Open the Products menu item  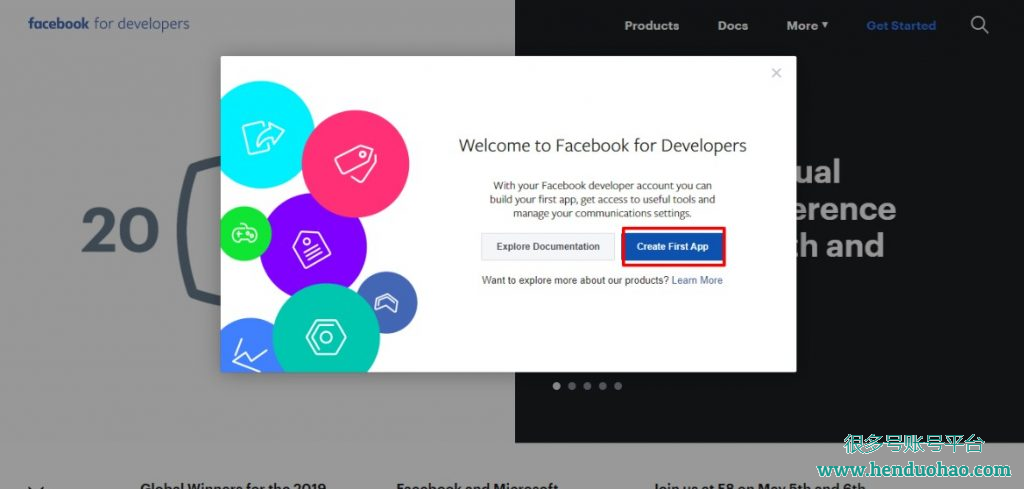[x=651, y=25]
